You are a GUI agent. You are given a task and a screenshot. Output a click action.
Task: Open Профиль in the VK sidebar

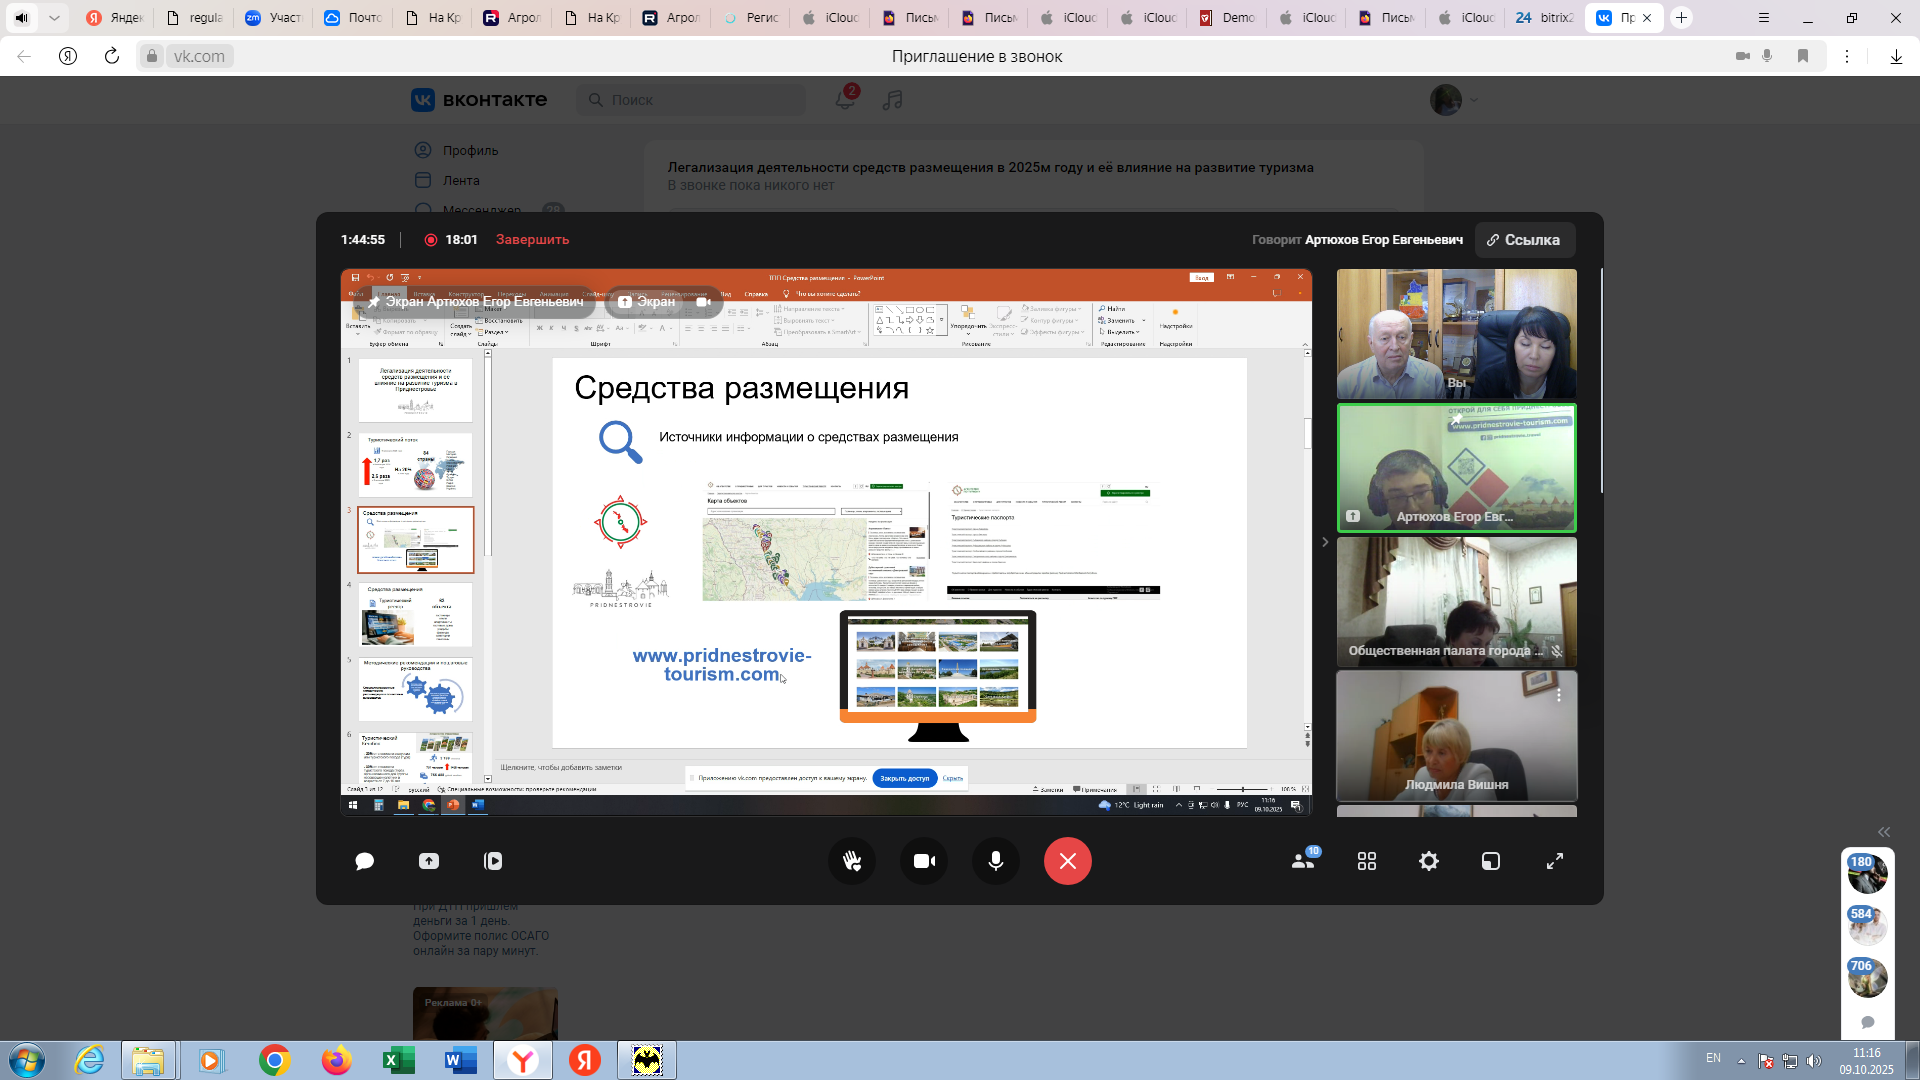pyautogui.click(x=470, y=150)
